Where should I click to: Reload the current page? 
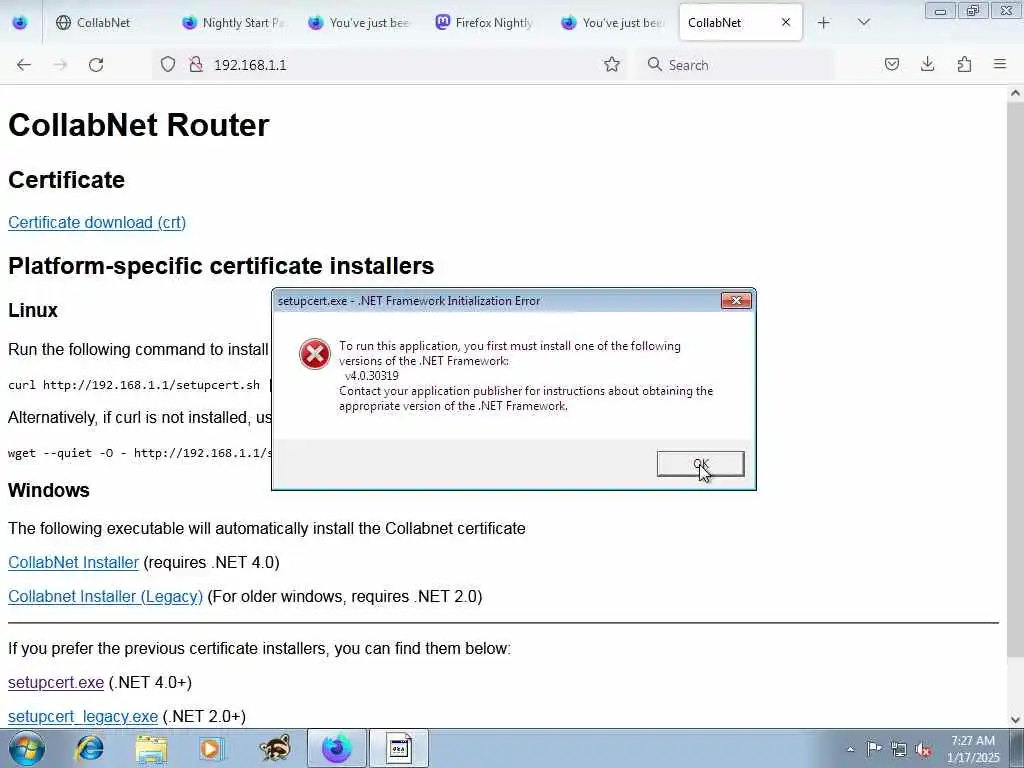pos(96,65)
